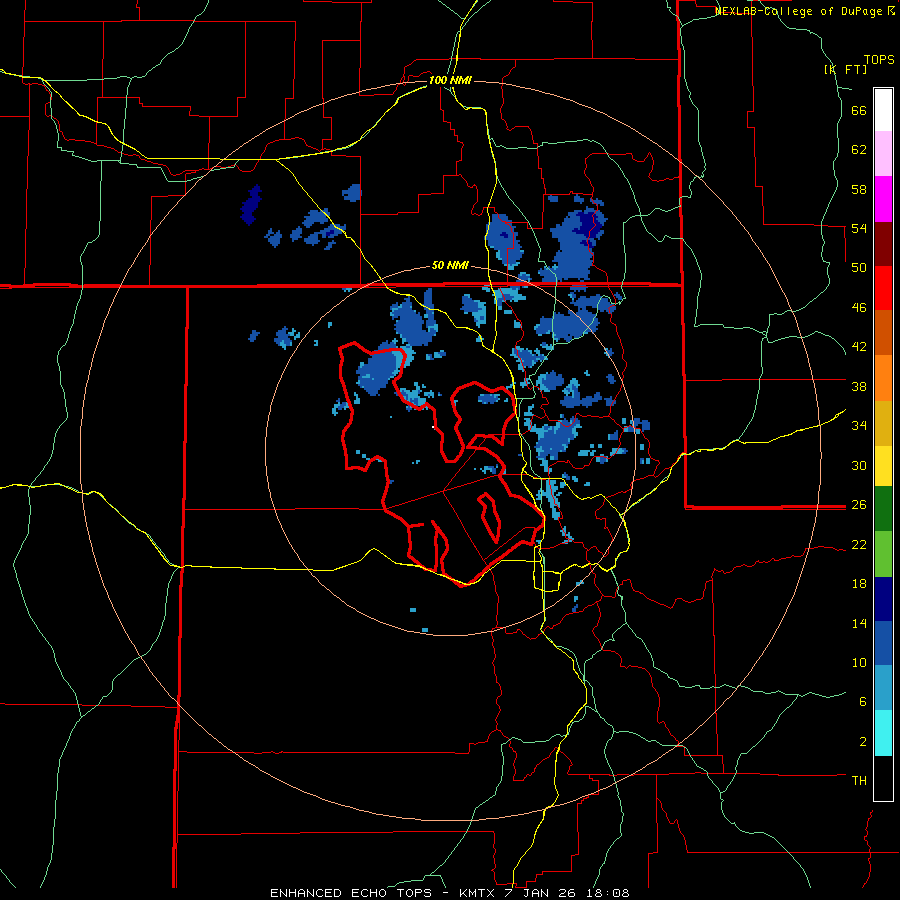Click the navy blue swatch on the scale

point(883,599)
